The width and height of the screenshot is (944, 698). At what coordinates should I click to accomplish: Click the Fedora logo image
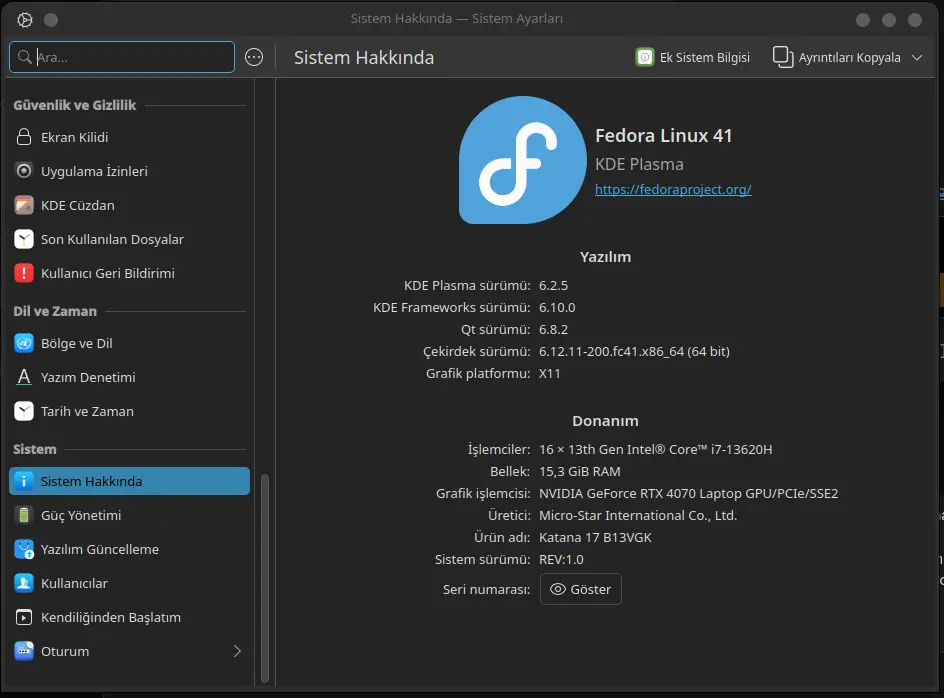(523, 160)
